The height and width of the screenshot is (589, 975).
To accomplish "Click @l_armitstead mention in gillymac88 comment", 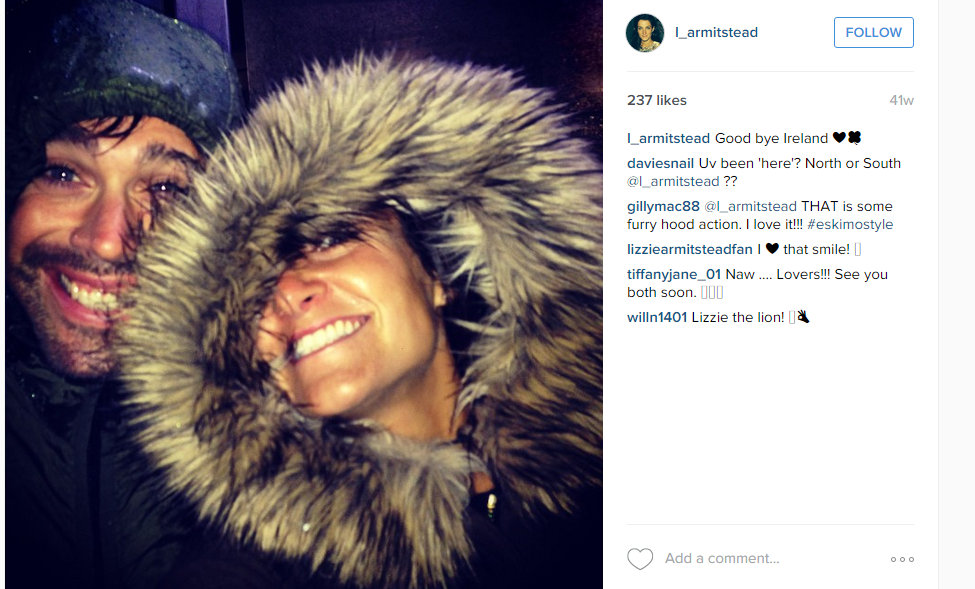I will (750, 206).
